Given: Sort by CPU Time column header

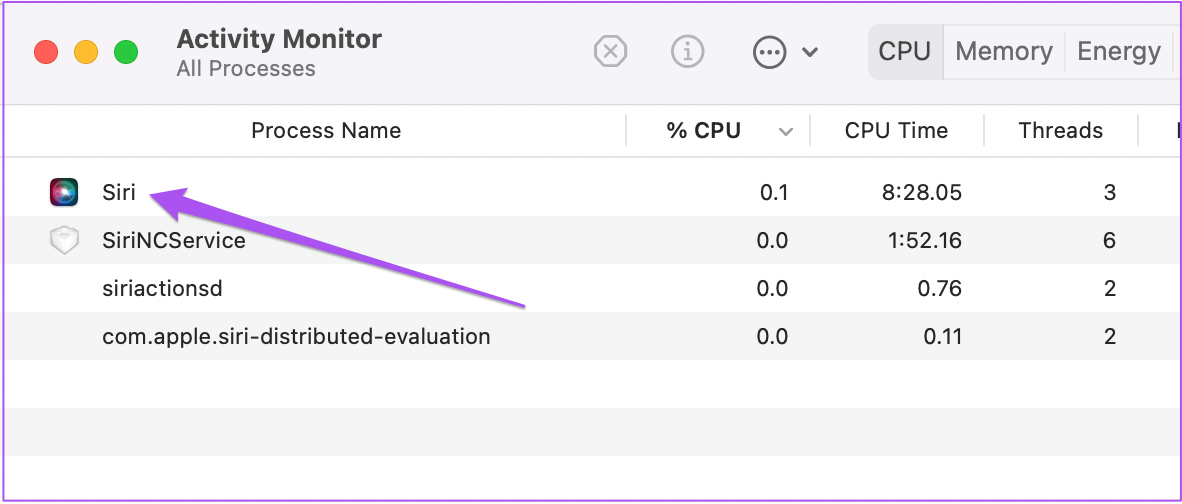Looking at the screenshot, I should (896, 131).
